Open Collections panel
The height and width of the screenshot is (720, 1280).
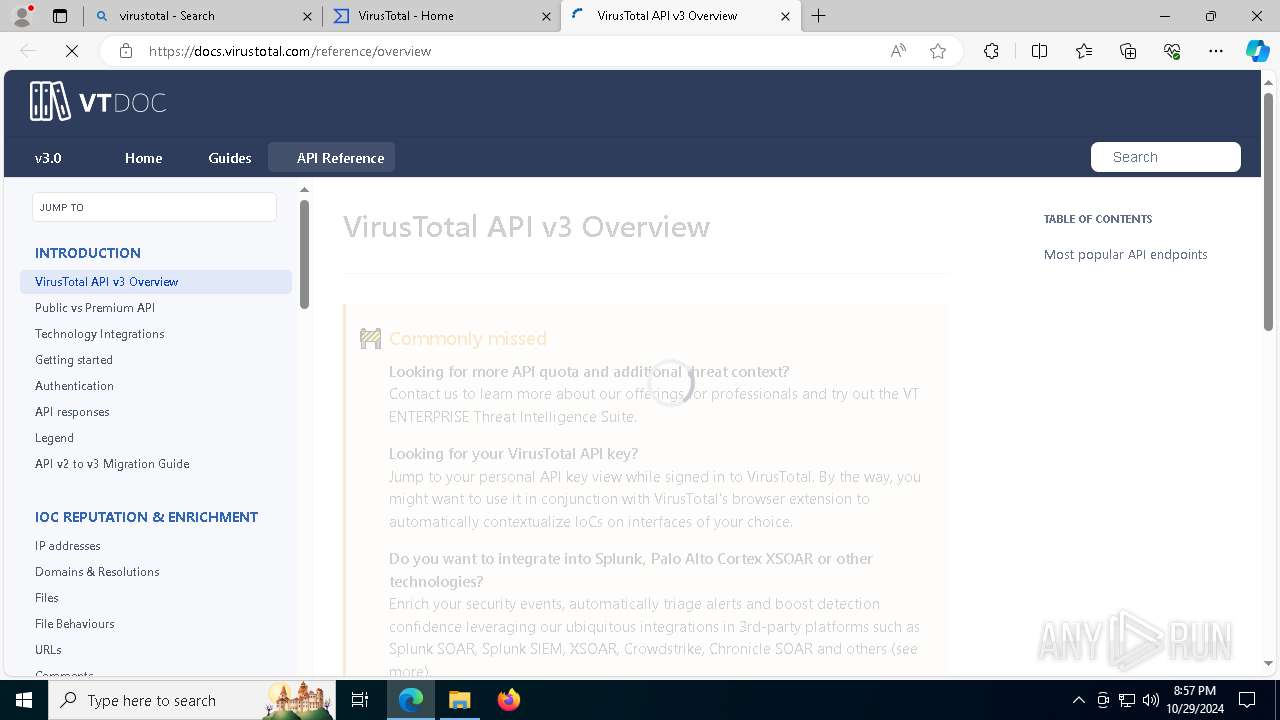click(1128, 51)
